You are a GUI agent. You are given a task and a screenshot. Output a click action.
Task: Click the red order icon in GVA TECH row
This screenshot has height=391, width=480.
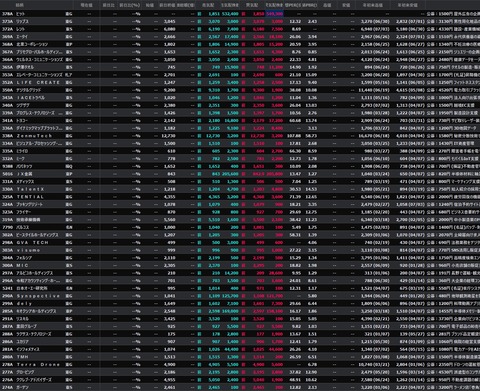(x=243, y=242)
